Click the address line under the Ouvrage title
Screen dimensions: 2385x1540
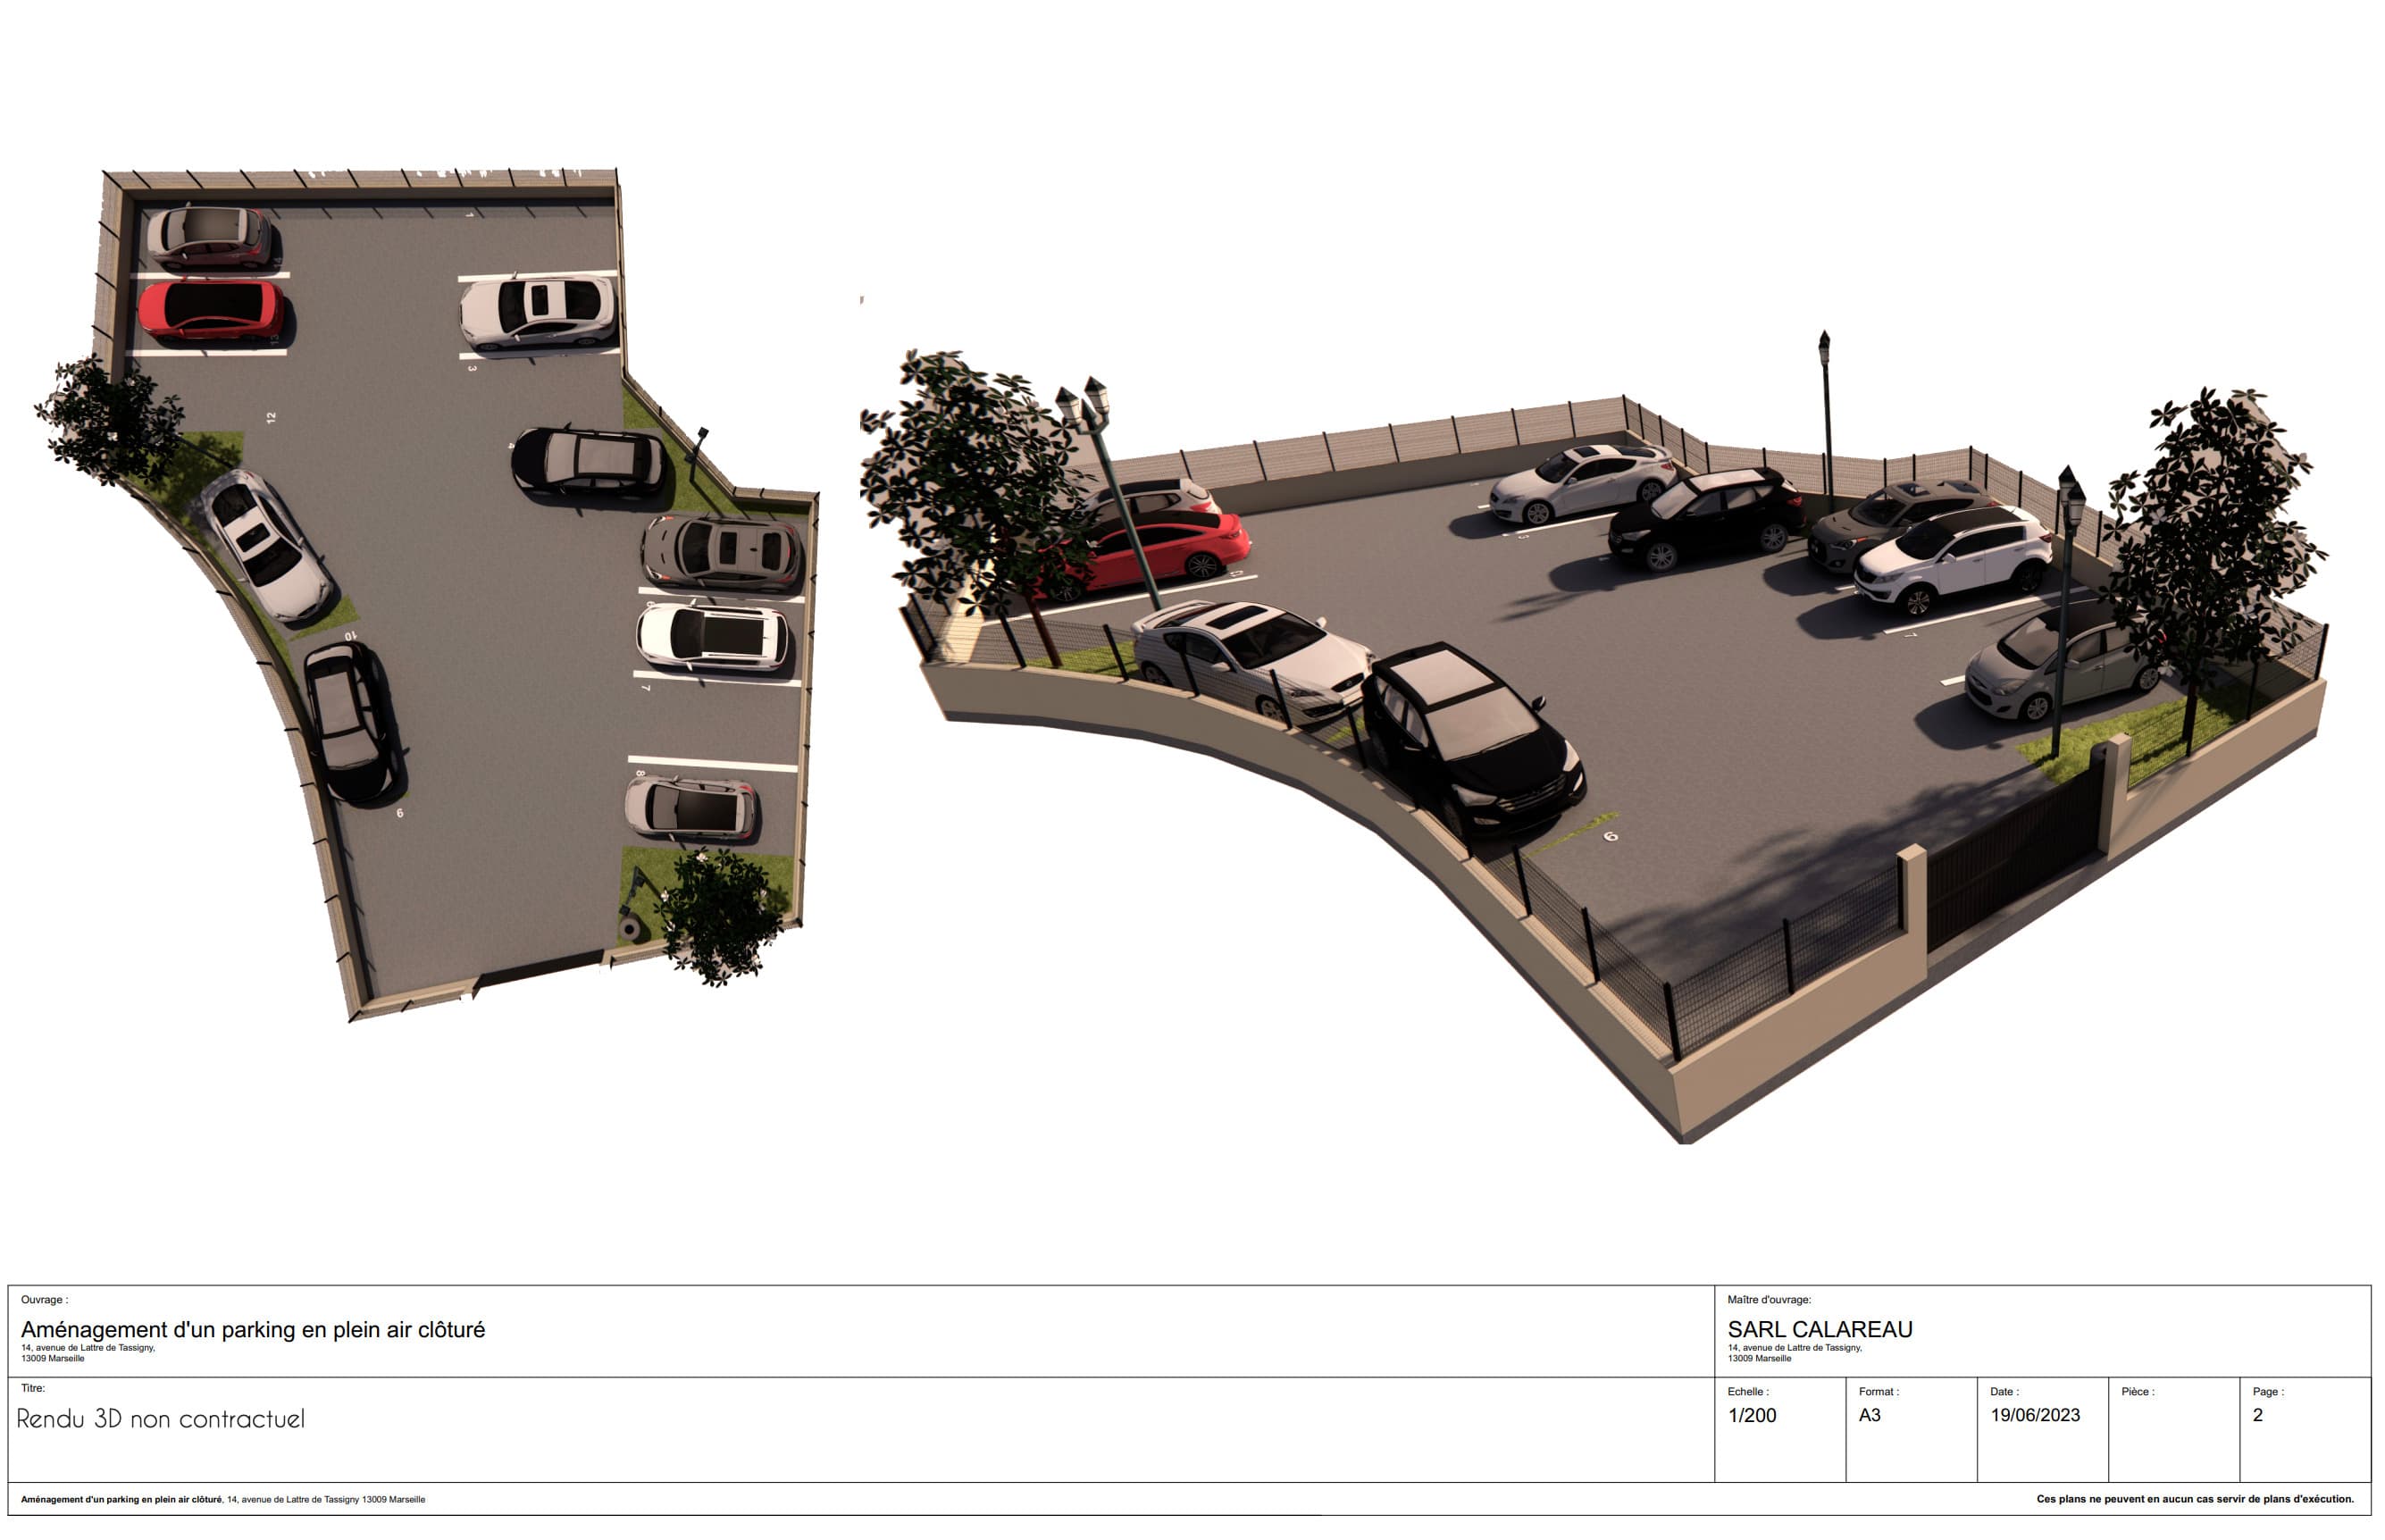[88, 1348]
